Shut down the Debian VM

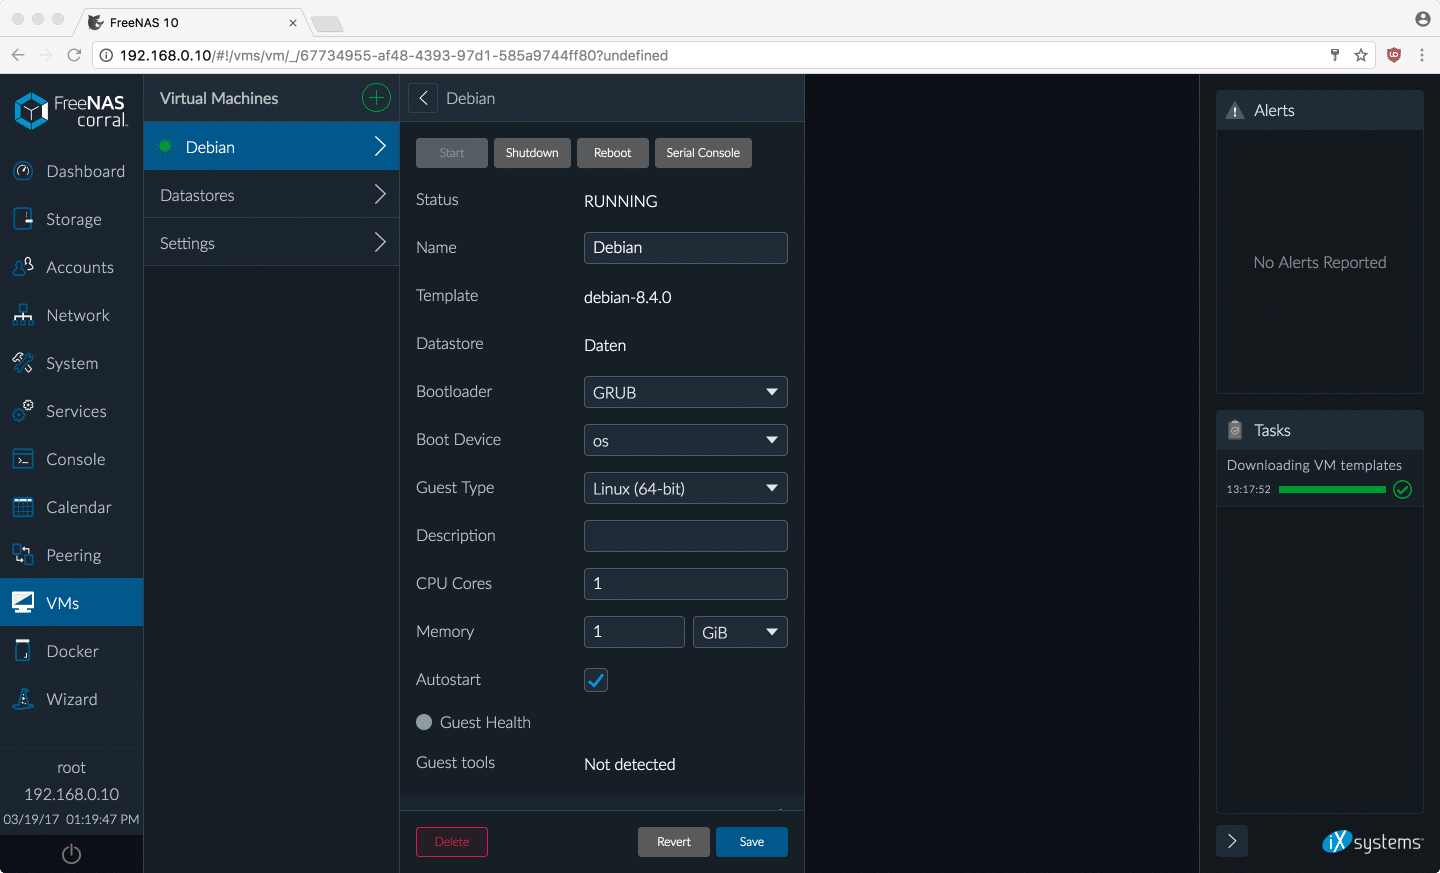point(532,153)
